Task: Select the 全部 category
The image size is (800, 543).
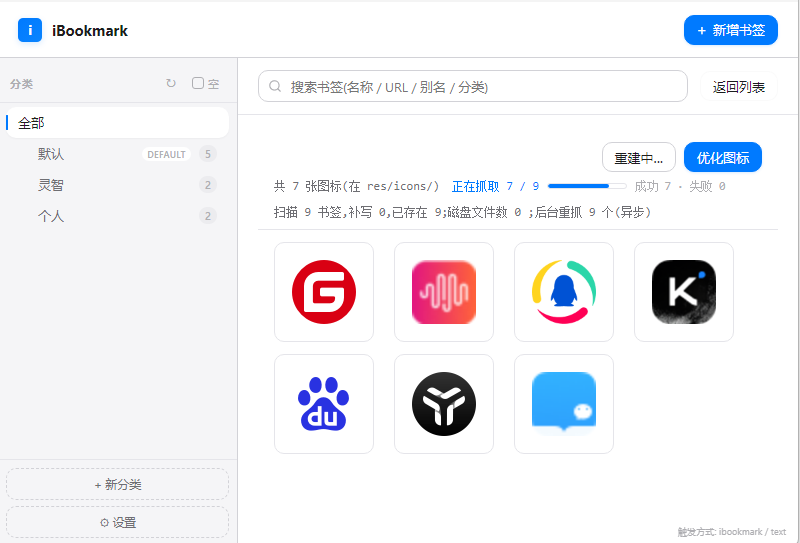Action: tap(117, 122)
